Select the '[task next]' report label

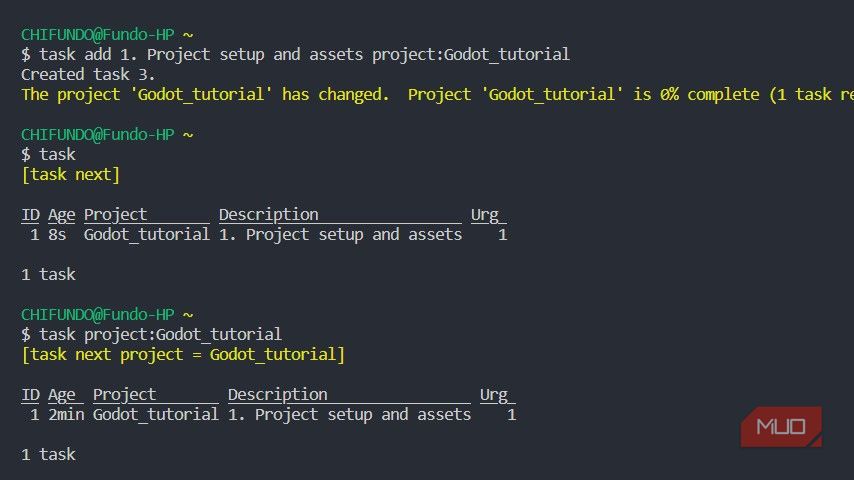[x=70, y=174]
